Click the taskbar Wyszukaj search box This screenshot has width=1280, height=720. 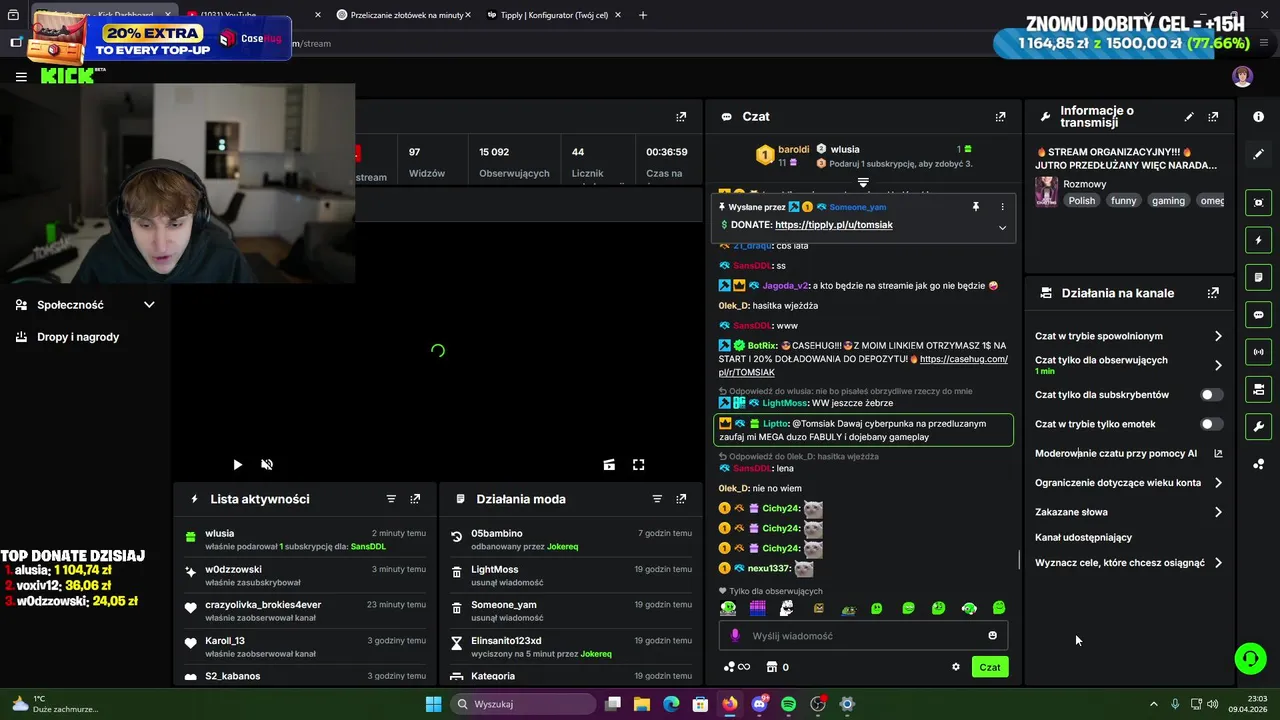coord(521,704)
